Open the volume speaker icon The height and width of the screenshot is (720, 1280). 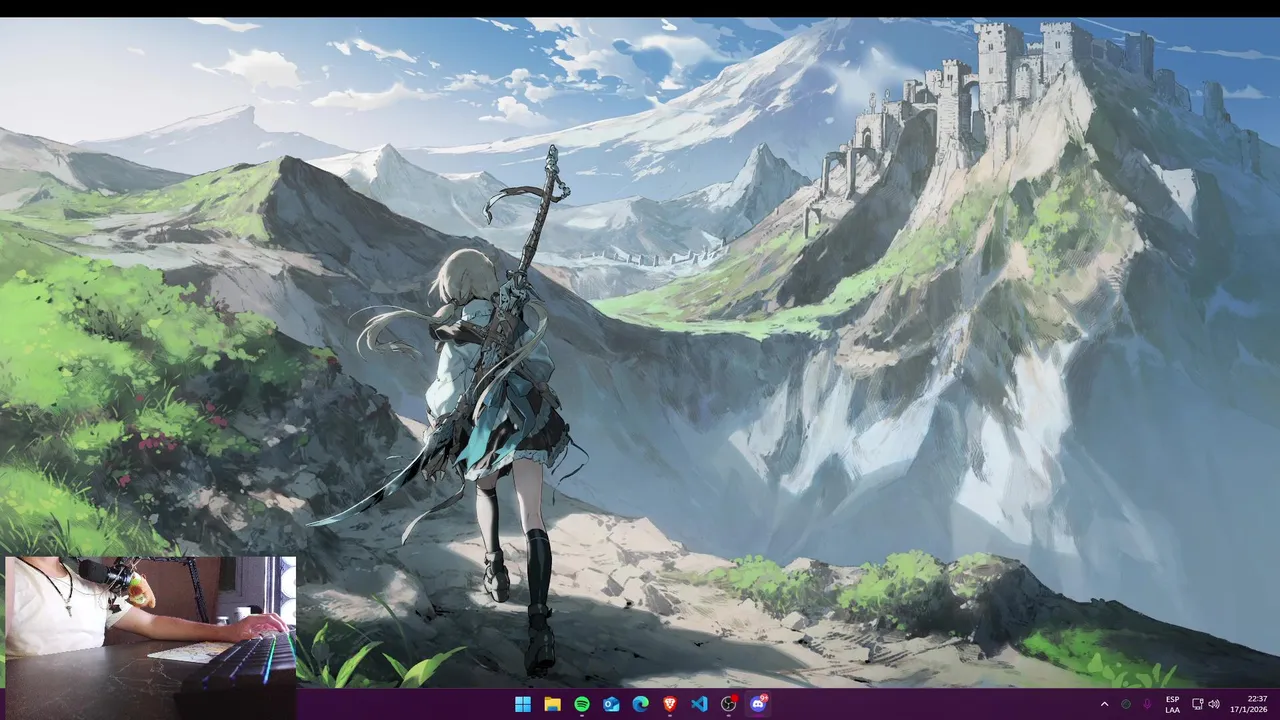(x=1214, y=704)
